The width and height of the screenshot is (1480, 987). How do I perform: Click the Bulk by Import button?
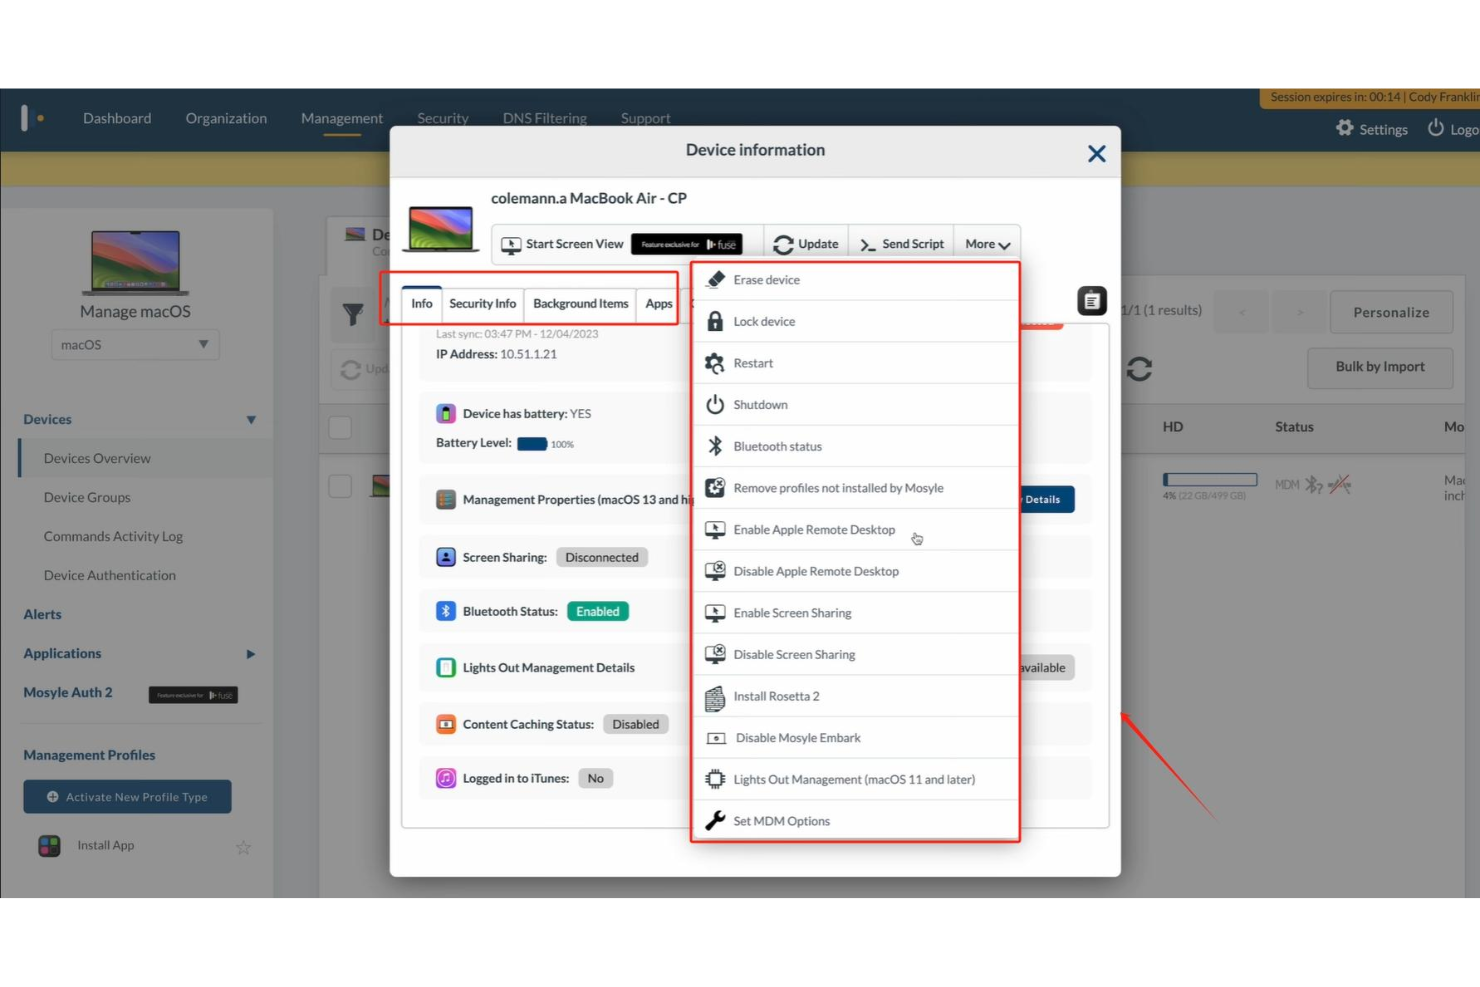click(1380, 367)
